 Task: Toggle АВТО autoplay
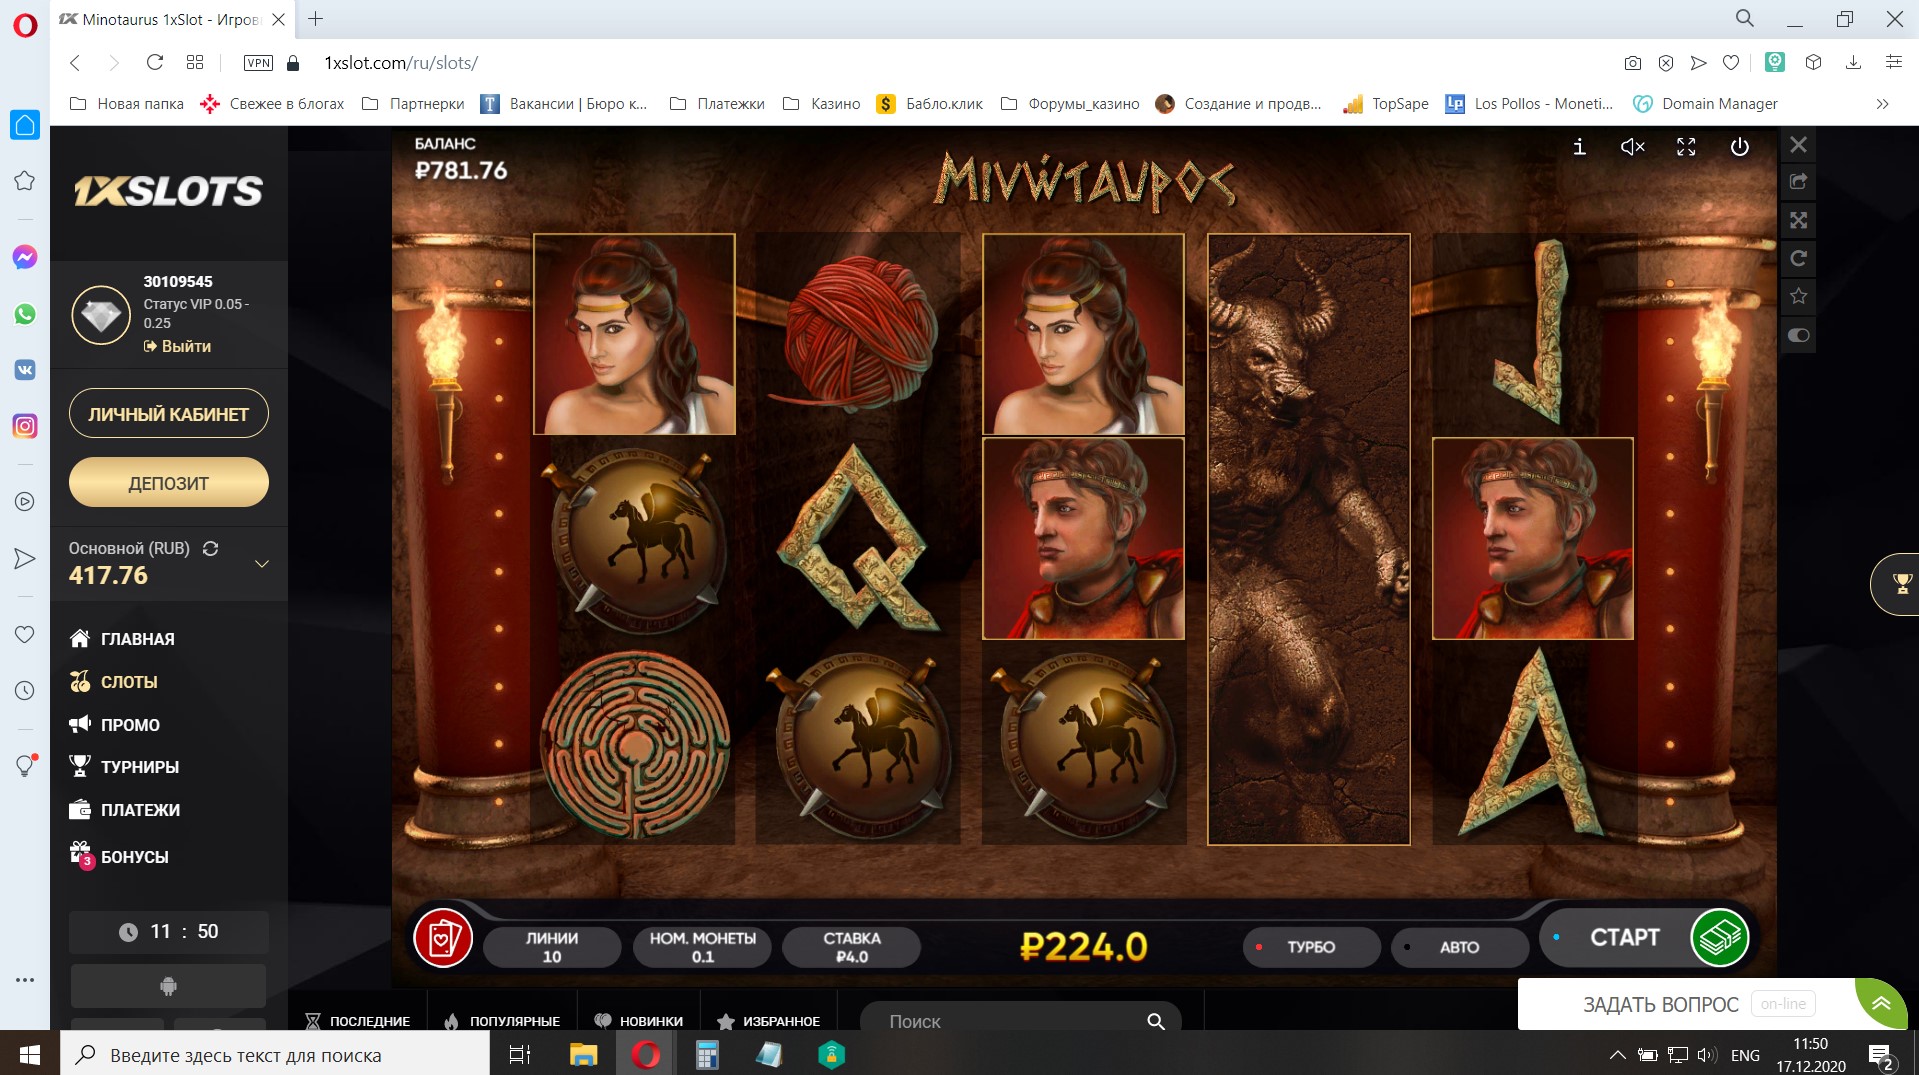1459,947
